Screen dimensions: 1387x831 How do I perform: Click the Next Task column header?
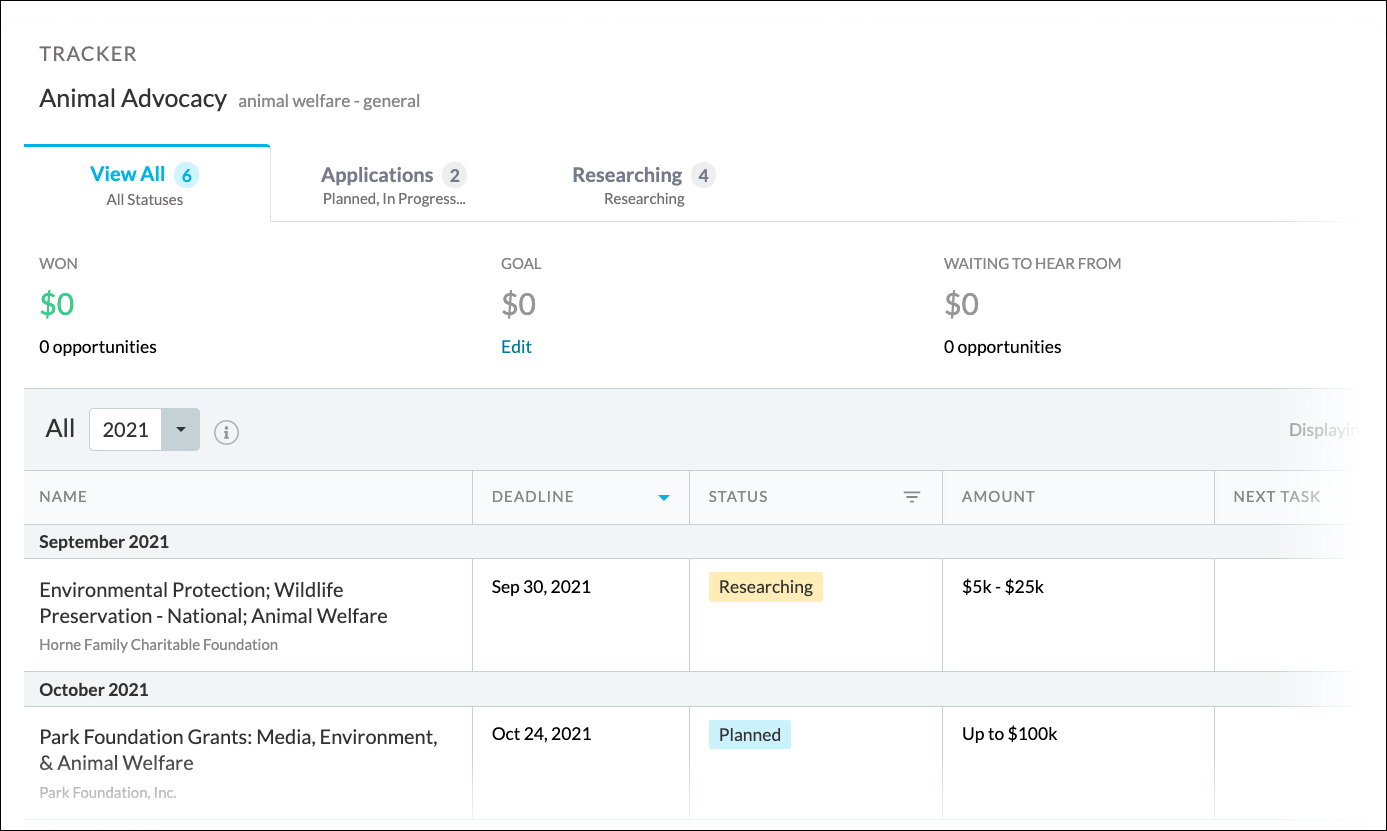click(x=1276, y=497)
